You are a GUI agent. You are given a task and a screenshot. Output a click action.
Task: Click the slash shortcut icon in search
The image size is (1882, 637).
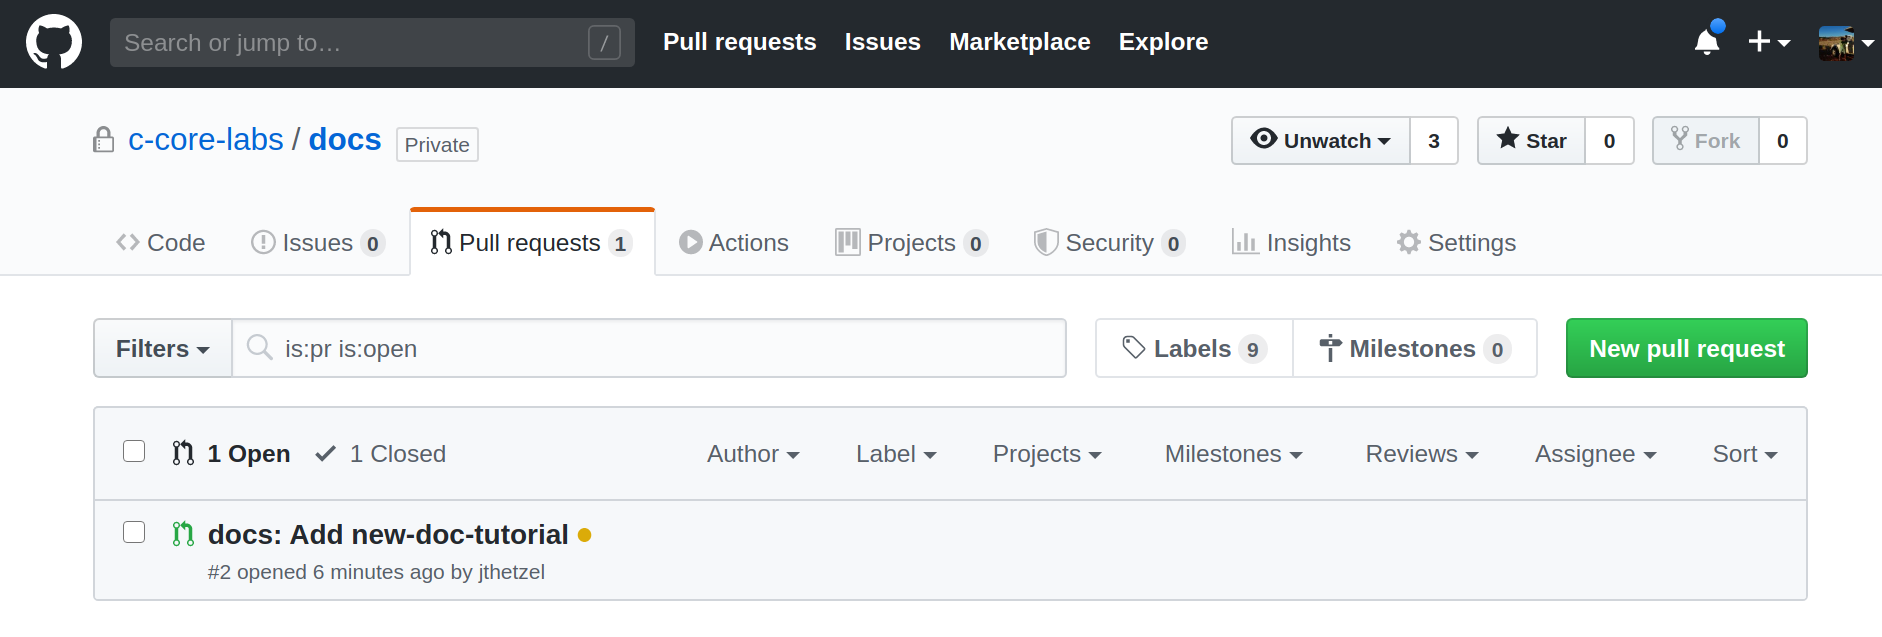coord(604,42)
